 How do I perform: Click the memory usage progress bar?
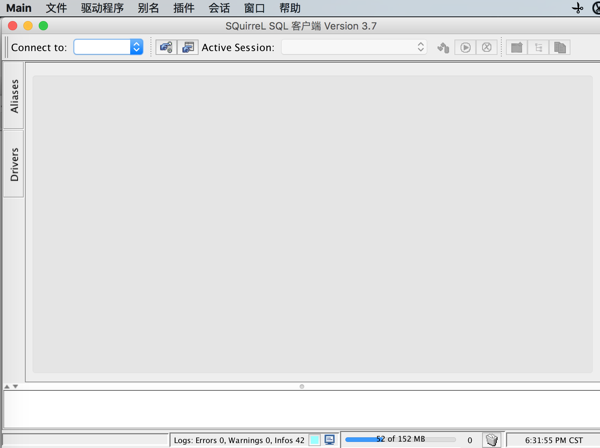(x=400, y=439)
